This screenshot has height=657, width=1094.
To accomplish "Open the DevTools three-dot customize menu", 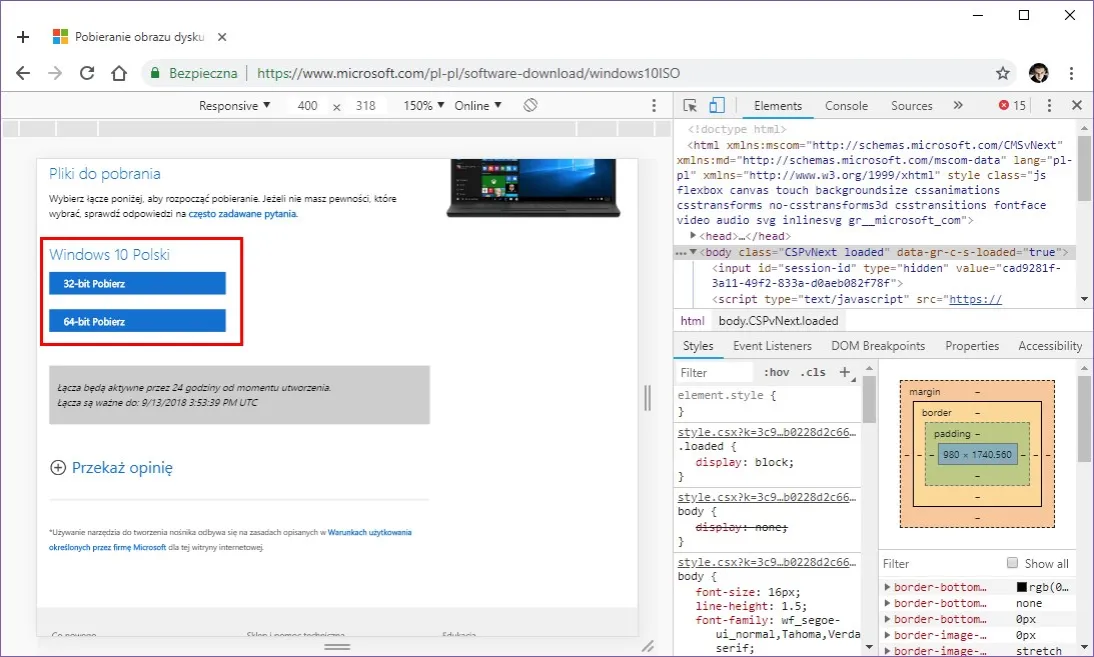I will click(x=1048, y=105).
